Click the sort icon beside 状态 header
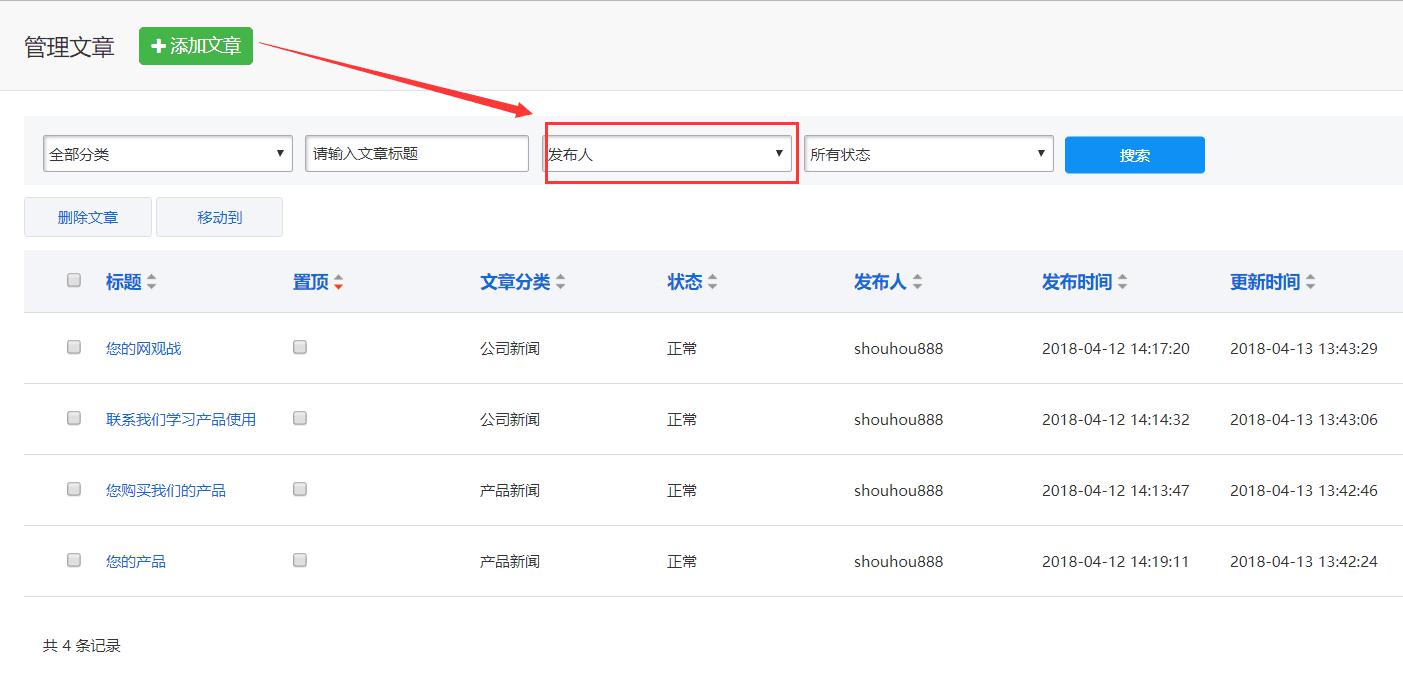The image size is (1403, 690). [712, 283]
